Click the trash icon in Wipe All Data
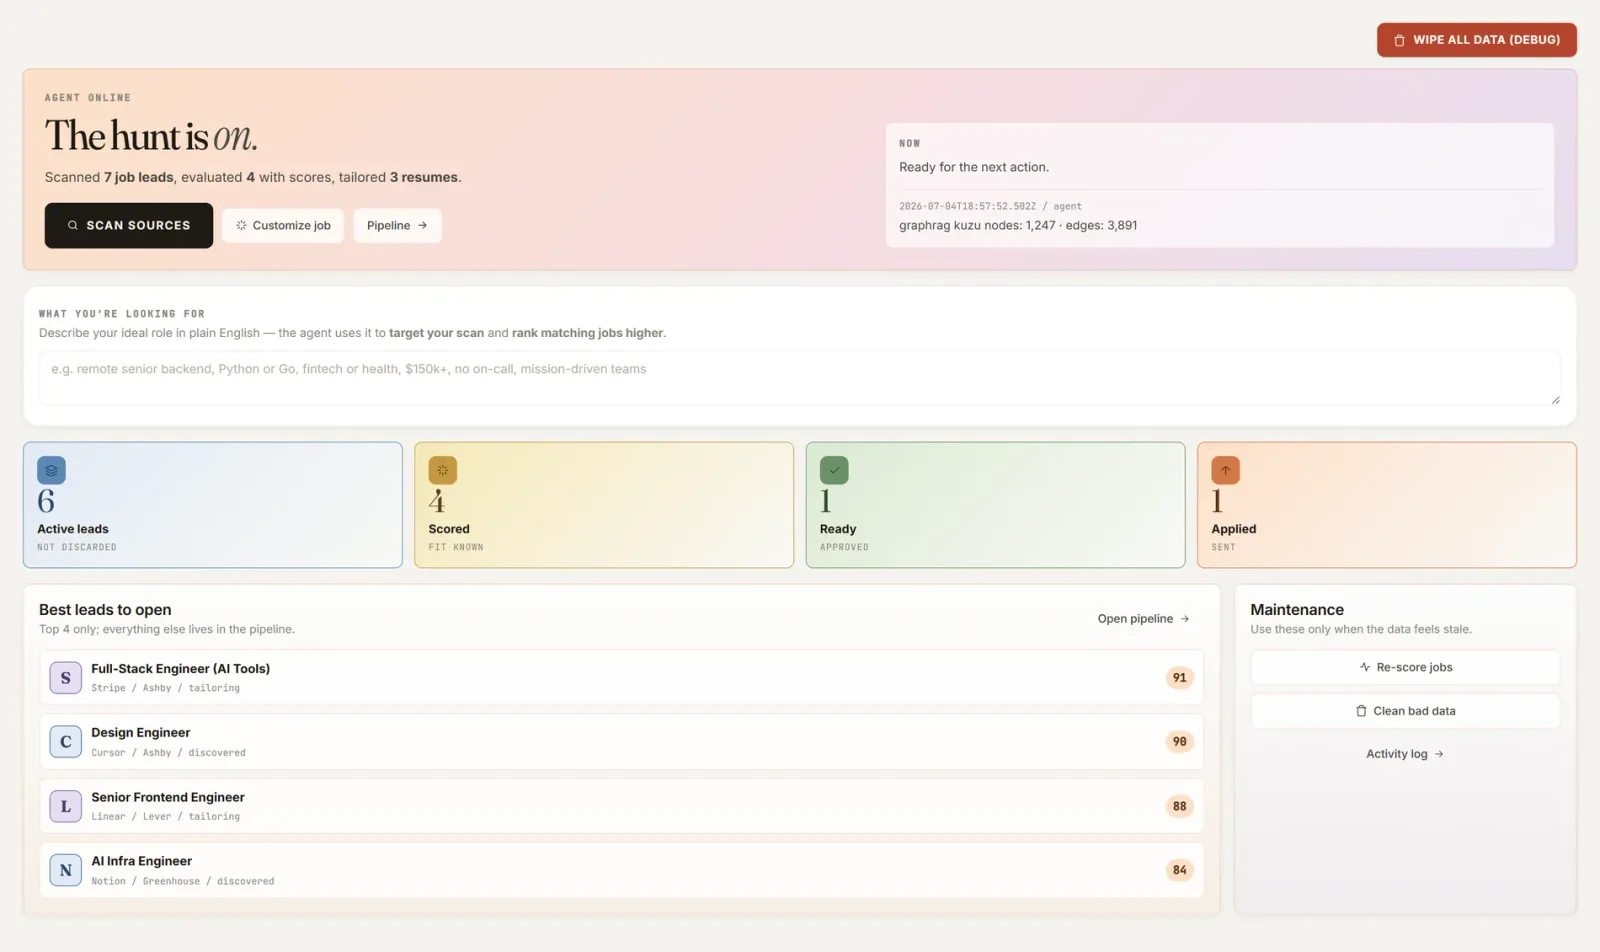Viewport: 1600px width, 952px height. (1400, 40)
